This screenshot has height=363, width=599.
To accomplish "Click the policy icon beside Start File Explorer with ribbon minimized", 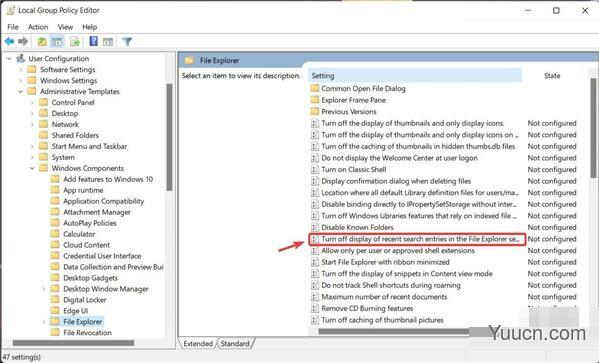I will (x=315, y=262).
